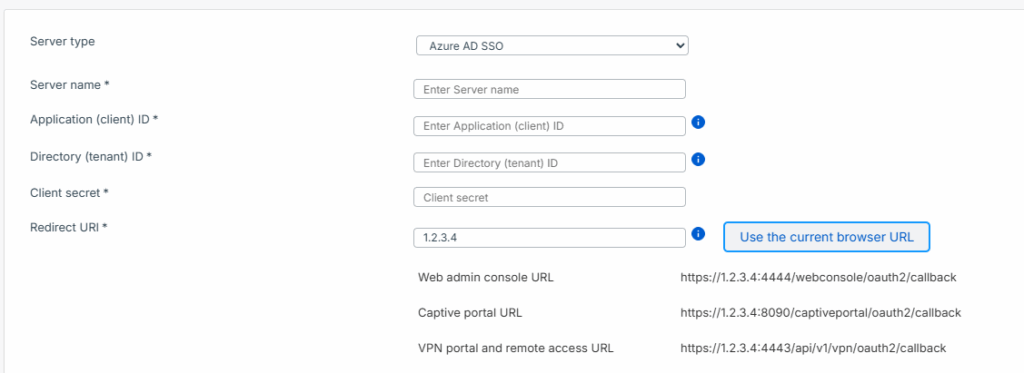
Task: Select the Web admin console callback URL text
Action: tap(818, 278)
